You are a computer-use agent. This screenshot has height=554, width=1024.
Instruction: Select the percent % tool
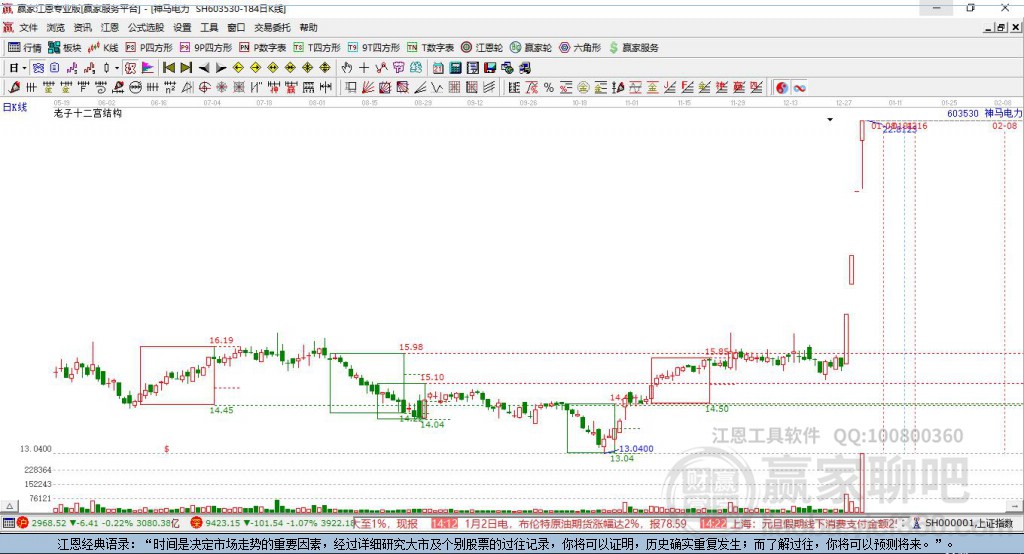click(549, 88)
